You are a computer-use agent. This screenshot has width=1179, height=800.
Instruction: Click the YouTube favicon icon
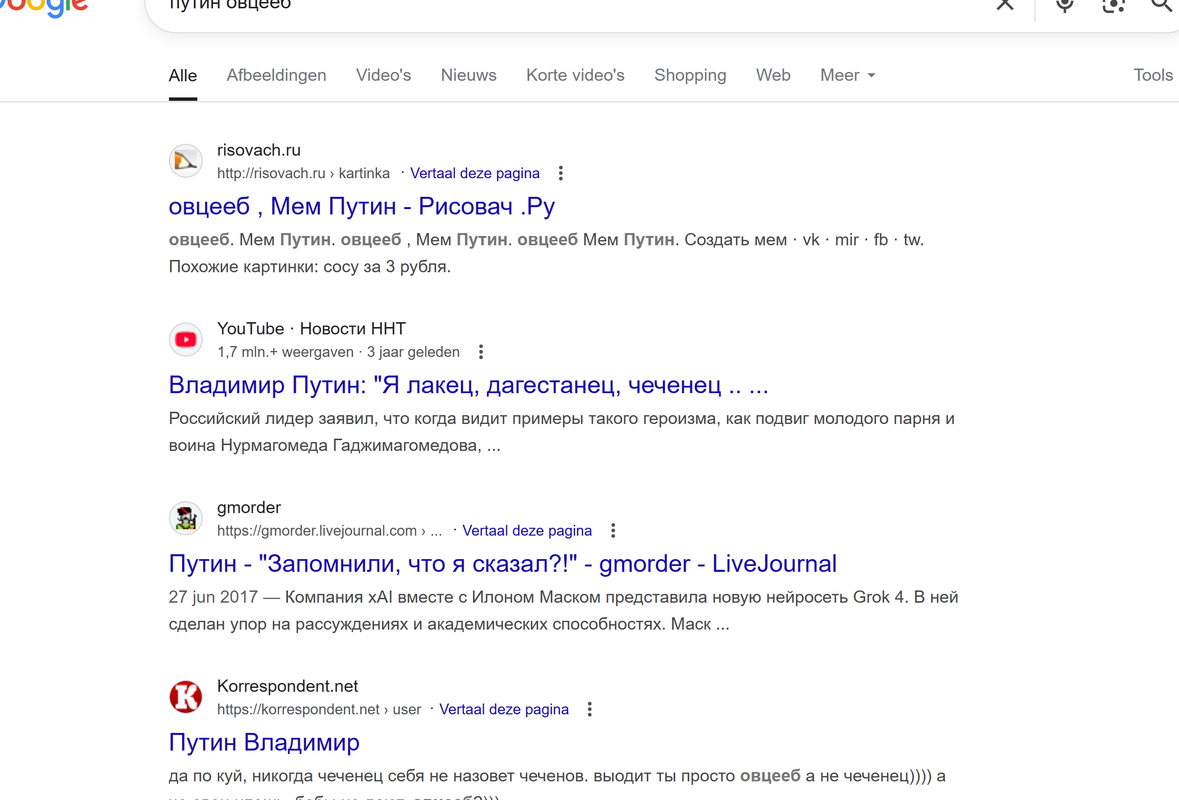(x=186, y=340)
